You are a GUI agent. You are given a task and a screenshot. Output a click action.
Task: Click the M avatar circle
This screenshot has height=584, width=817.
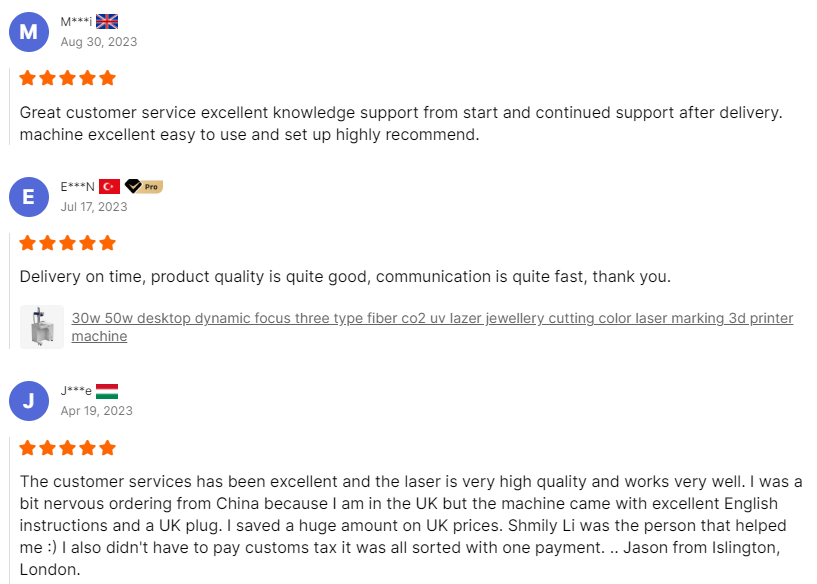click(x=28, y=32)
